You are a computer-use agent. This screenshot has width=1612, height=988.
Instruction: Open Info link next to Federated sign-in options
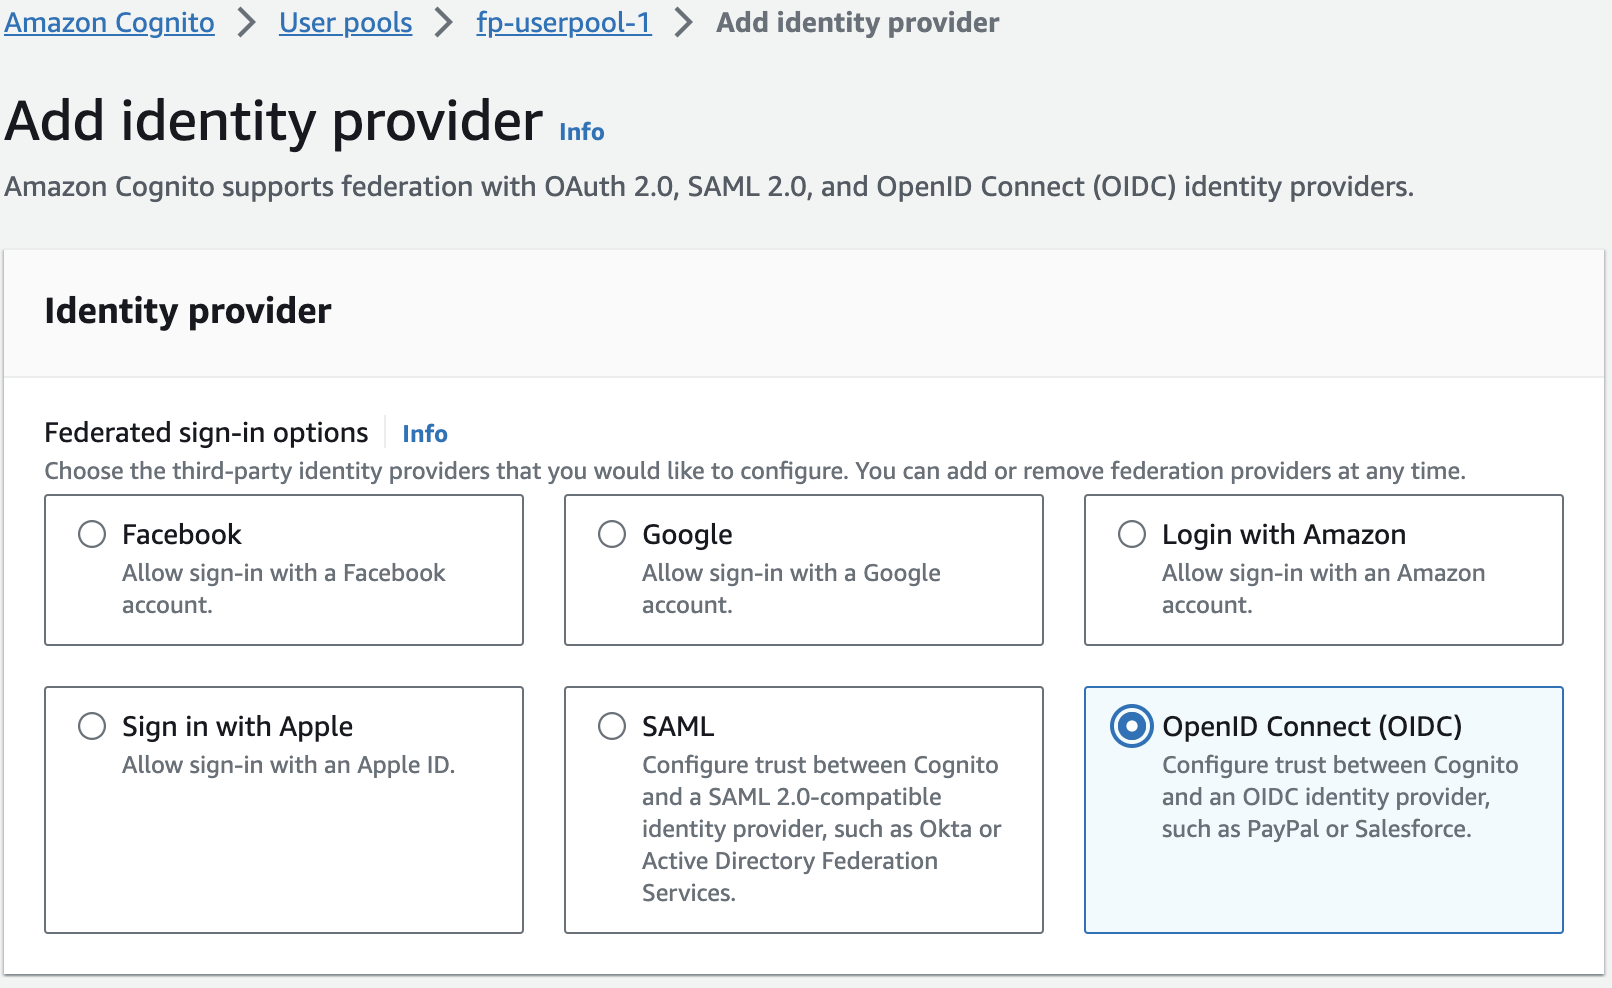point(425,433)
